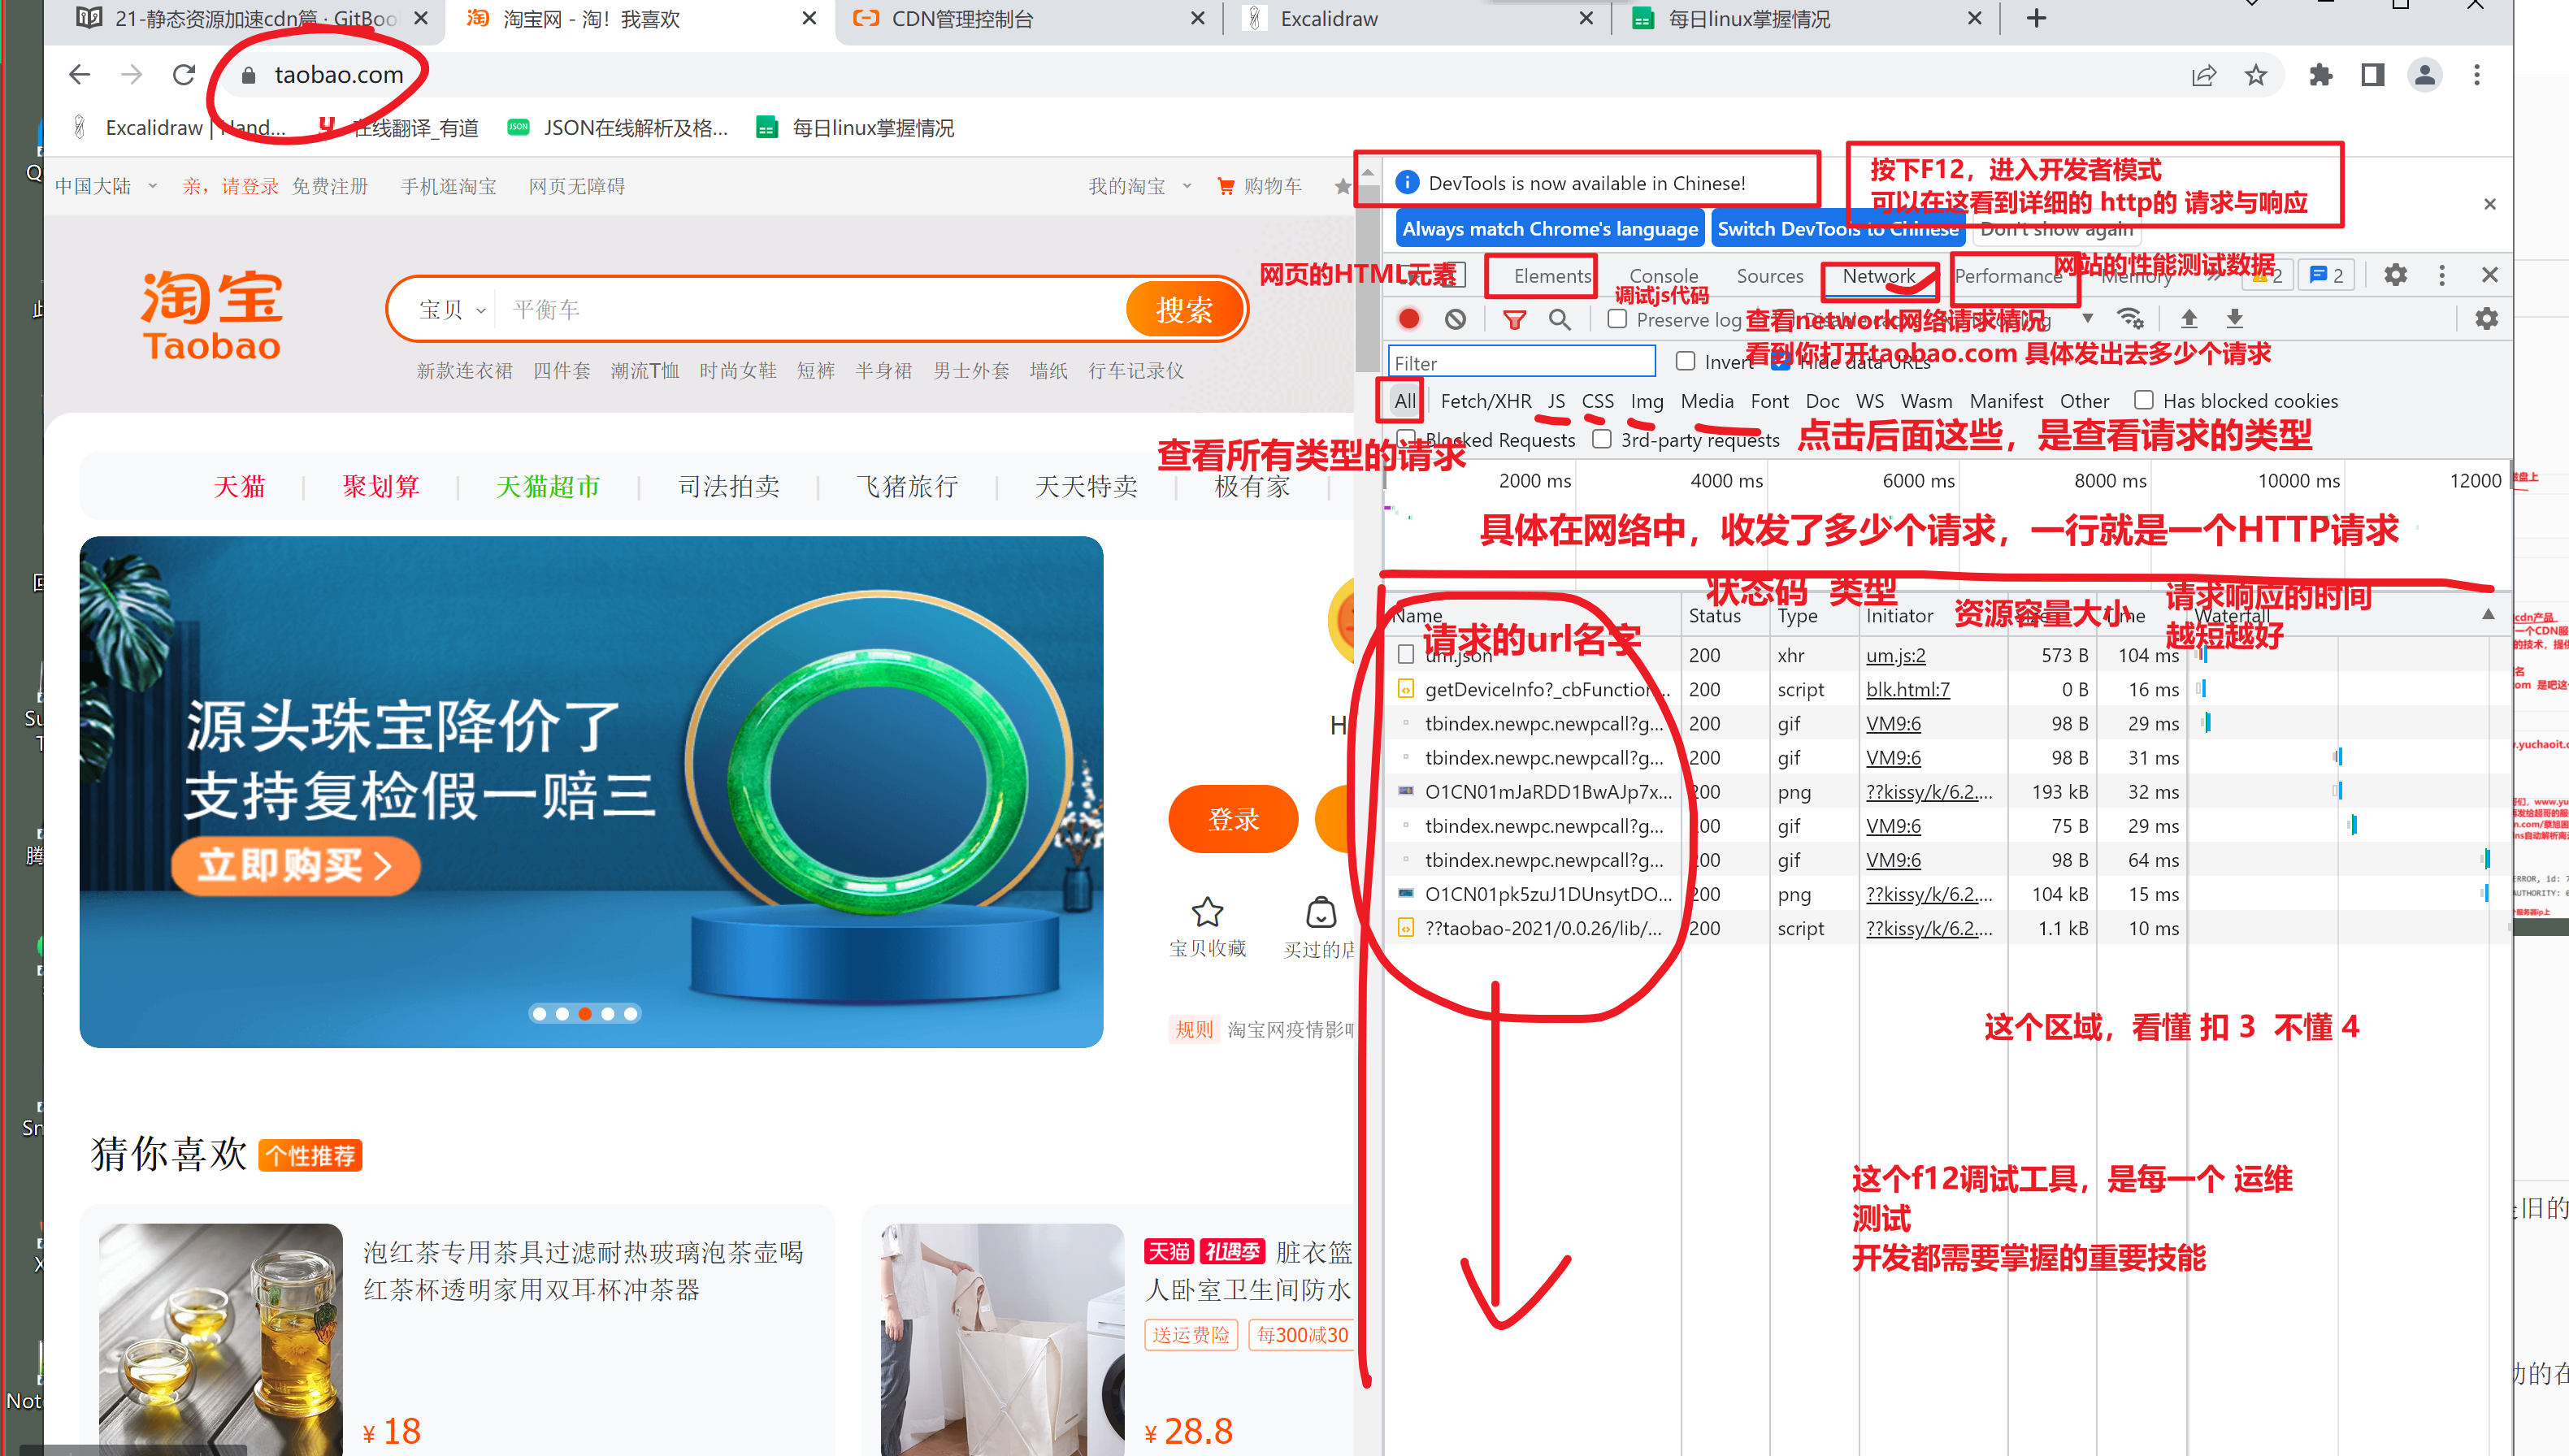2569x1456 pixels.
Task: Open the 天猫超市 link
Action: (x=548, y=487)
